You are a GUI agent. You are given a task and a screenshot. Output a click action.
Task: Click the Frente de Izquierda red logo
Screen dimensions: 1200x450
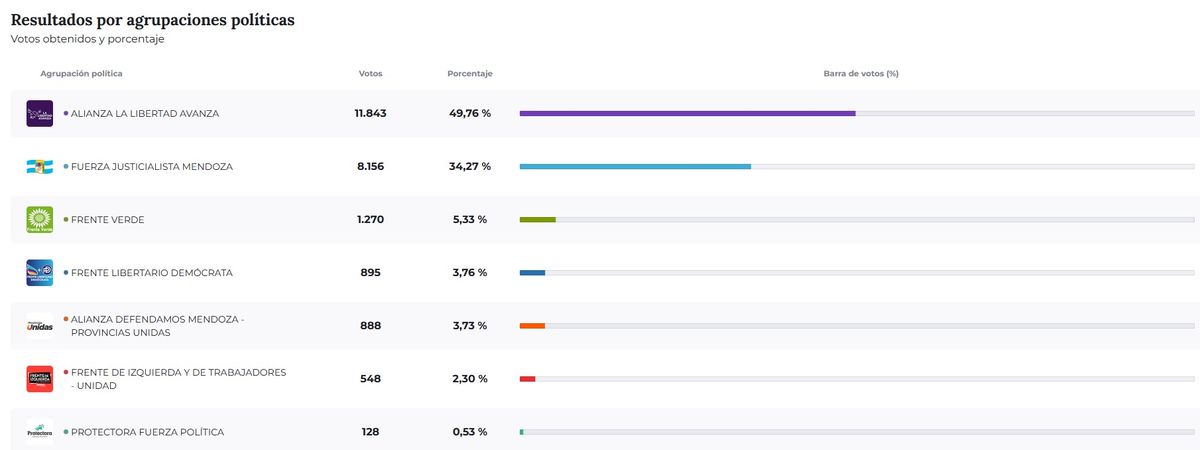point(39,379)
